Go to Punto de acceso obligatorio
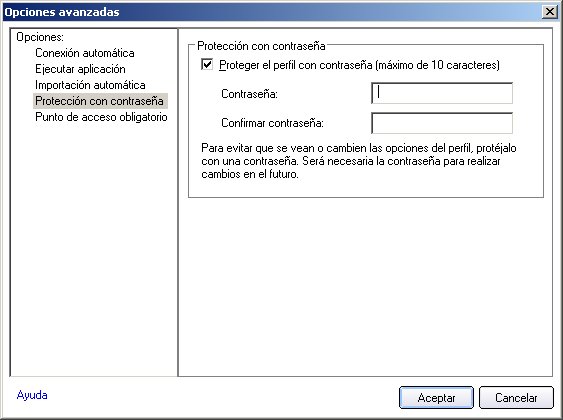 coord(101,117)
